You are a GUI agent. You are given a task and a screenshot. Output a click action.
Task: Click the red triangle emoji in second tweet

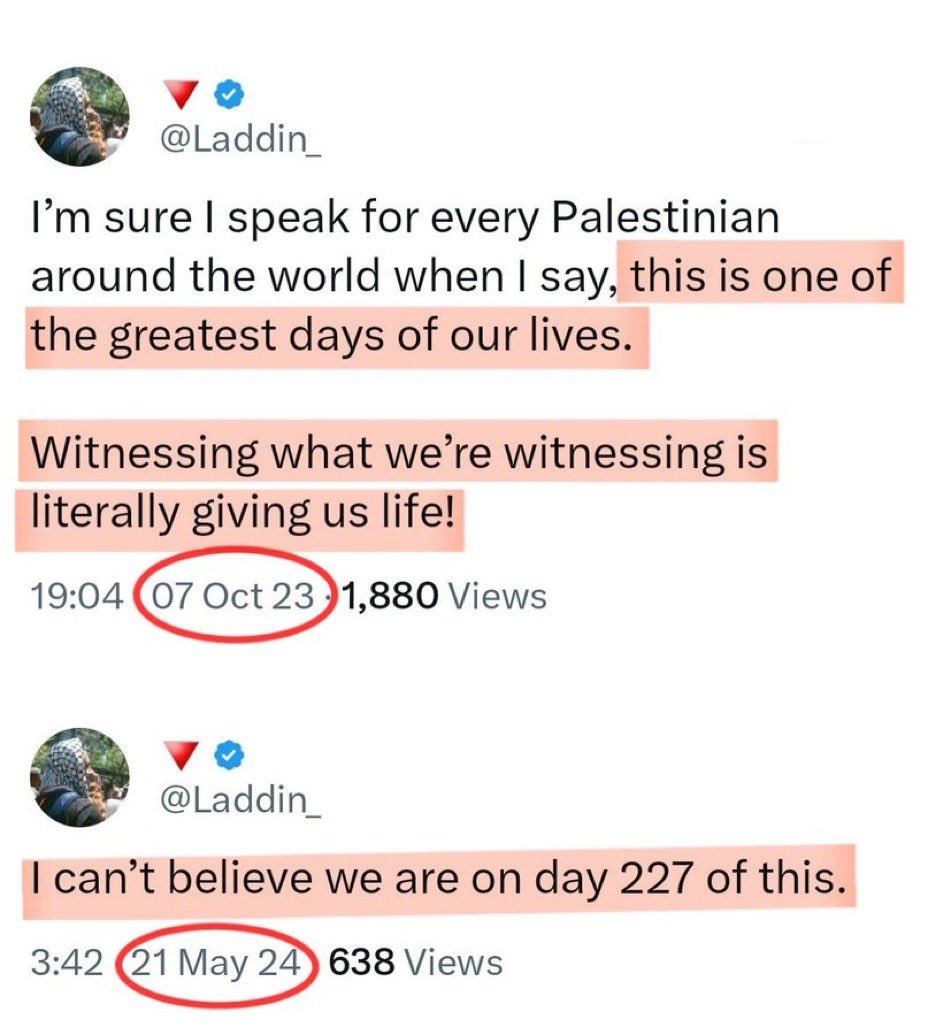180,756
